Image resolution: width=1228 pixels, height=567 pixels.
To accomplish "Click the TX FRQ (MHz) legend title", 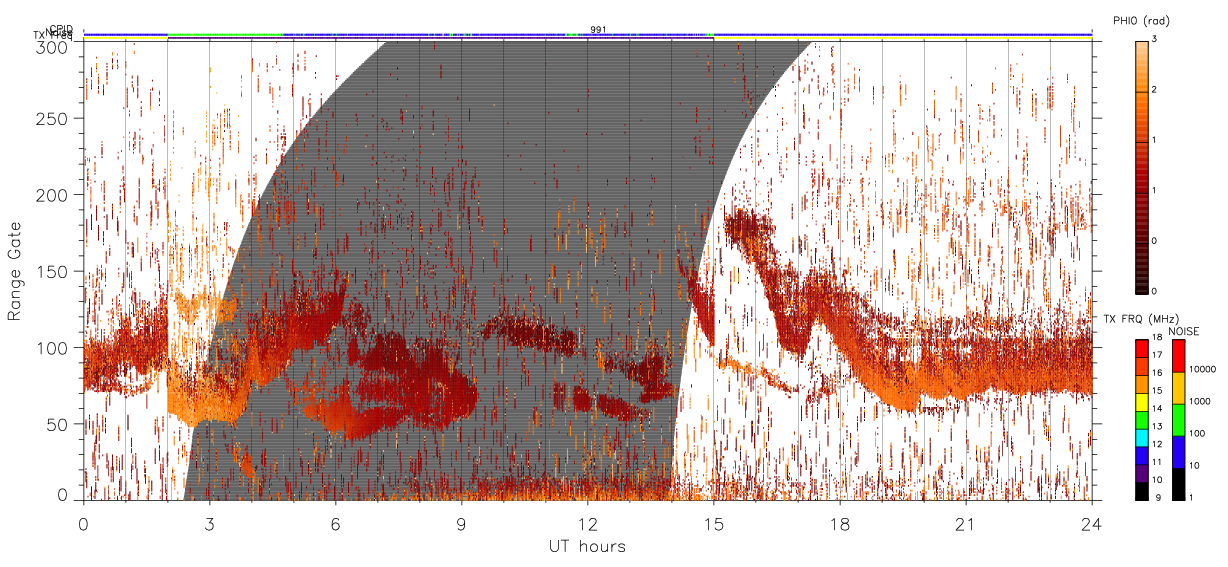I will tap(1141, 318).
